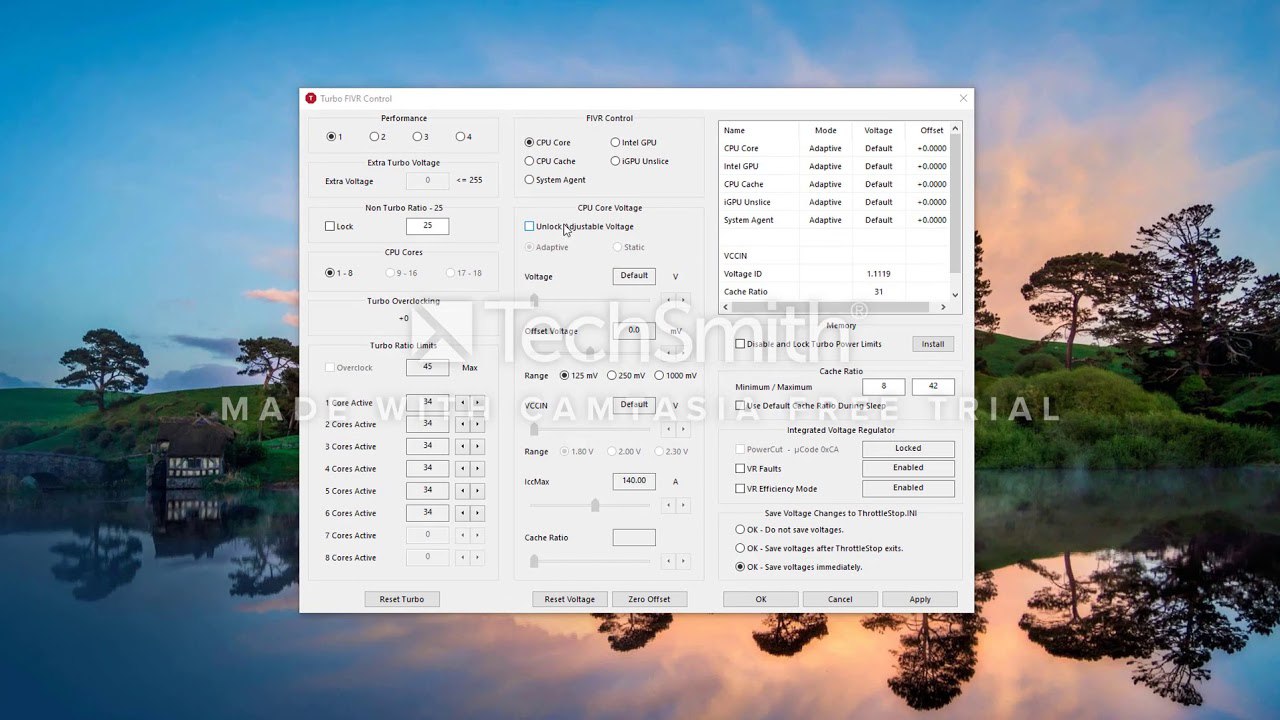1280x720 pixels.
Task: Close the Turbo FIVR Control window
Action: (x=963, y=98)
